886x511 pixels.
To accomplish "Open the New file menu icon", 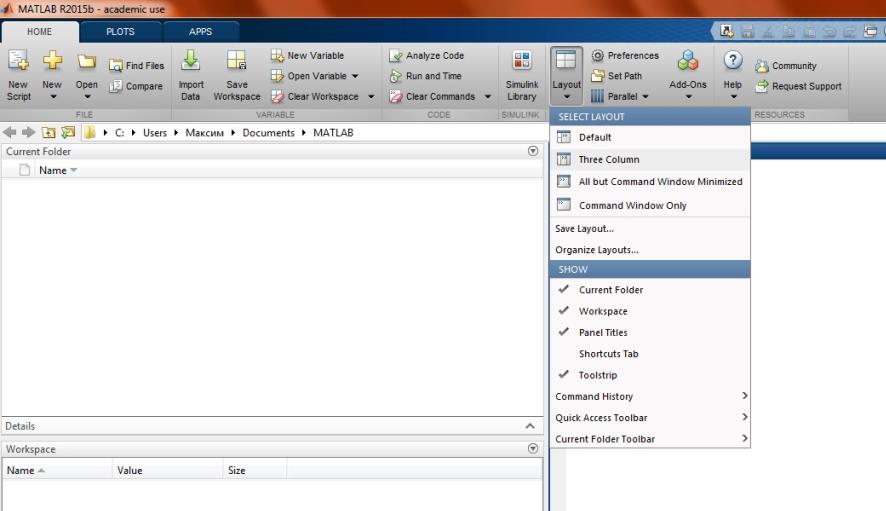I will [x=52, y=60].
